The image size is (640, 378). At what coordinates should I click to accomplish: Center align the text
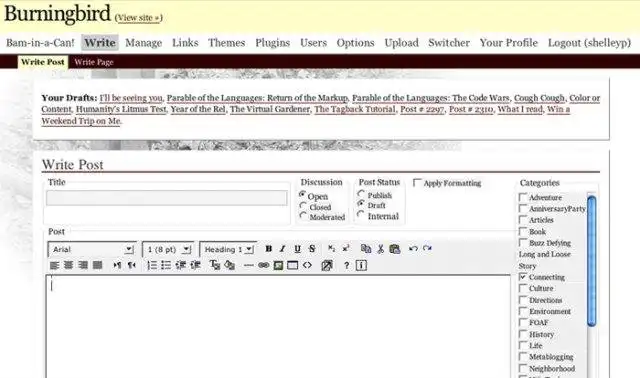click(68, 265)
